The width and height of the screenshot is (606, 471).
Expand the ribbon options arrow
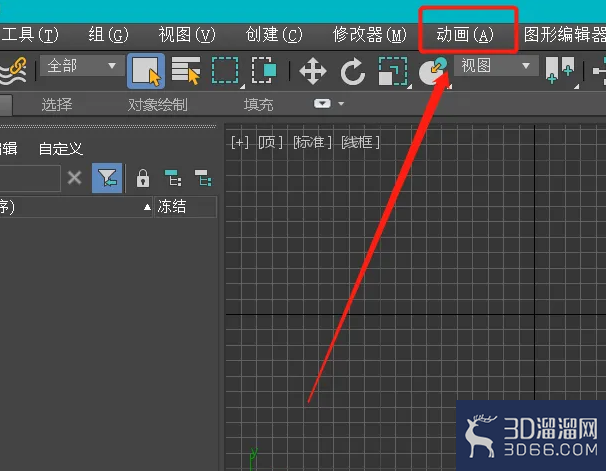coord(341,104)
